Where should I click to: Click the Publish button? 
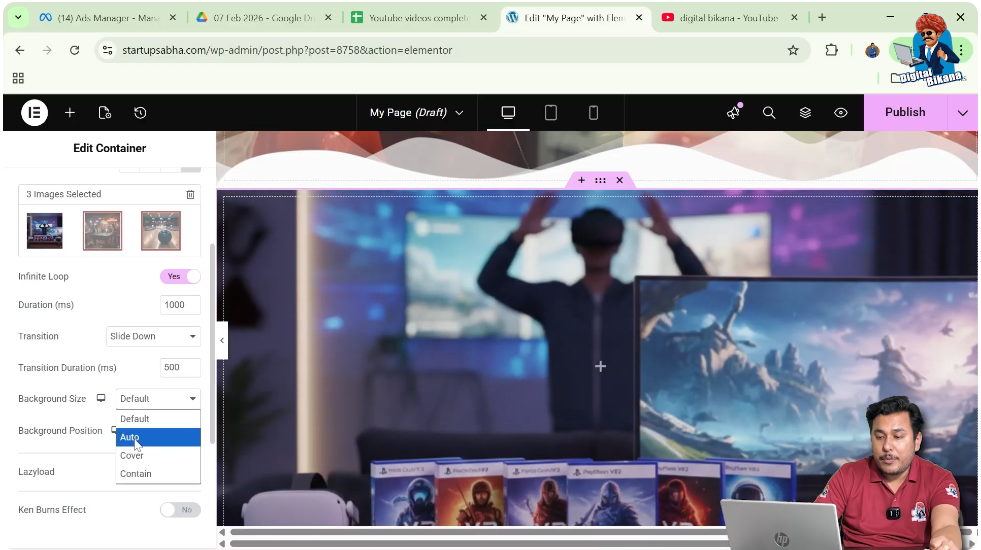pos(905,113)
